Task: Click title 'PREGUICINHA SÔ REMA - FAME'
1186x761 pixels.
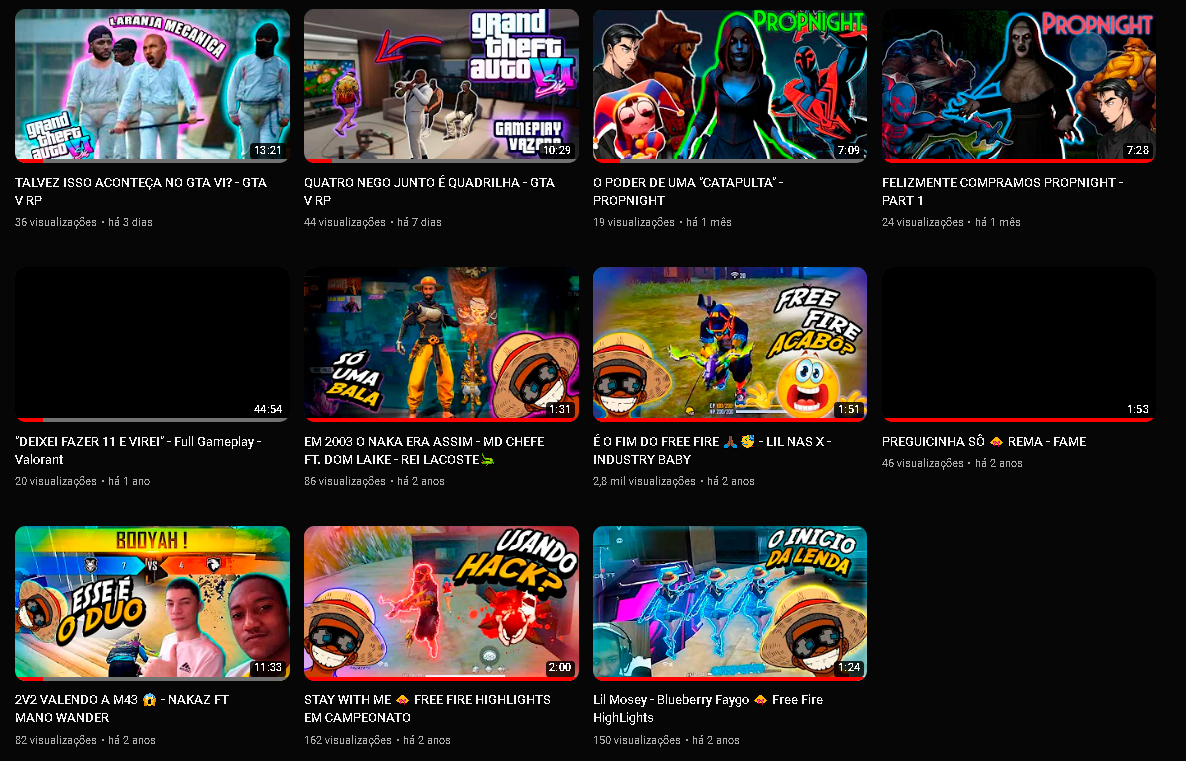Action: pyautogui.click(x=983, y=441)
